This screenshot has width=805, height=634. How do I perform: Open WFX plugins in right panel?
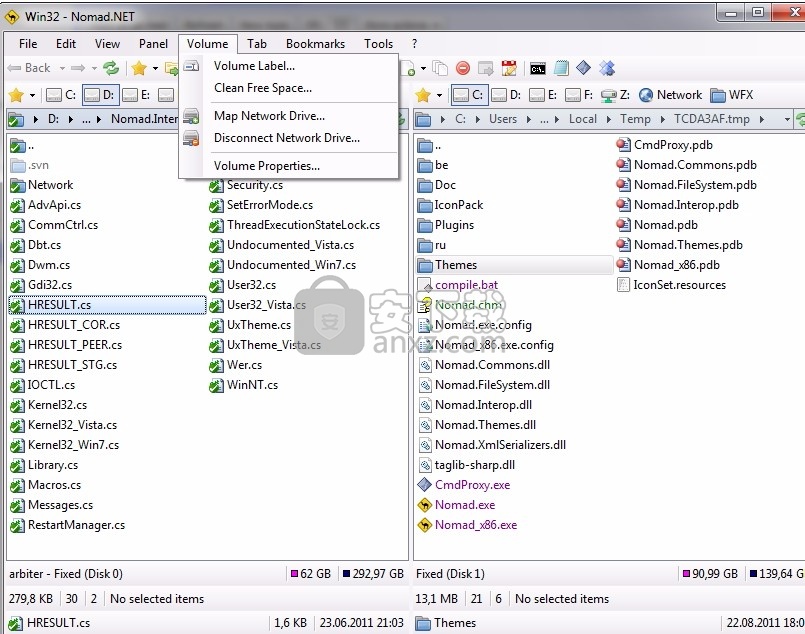(732, 95)
